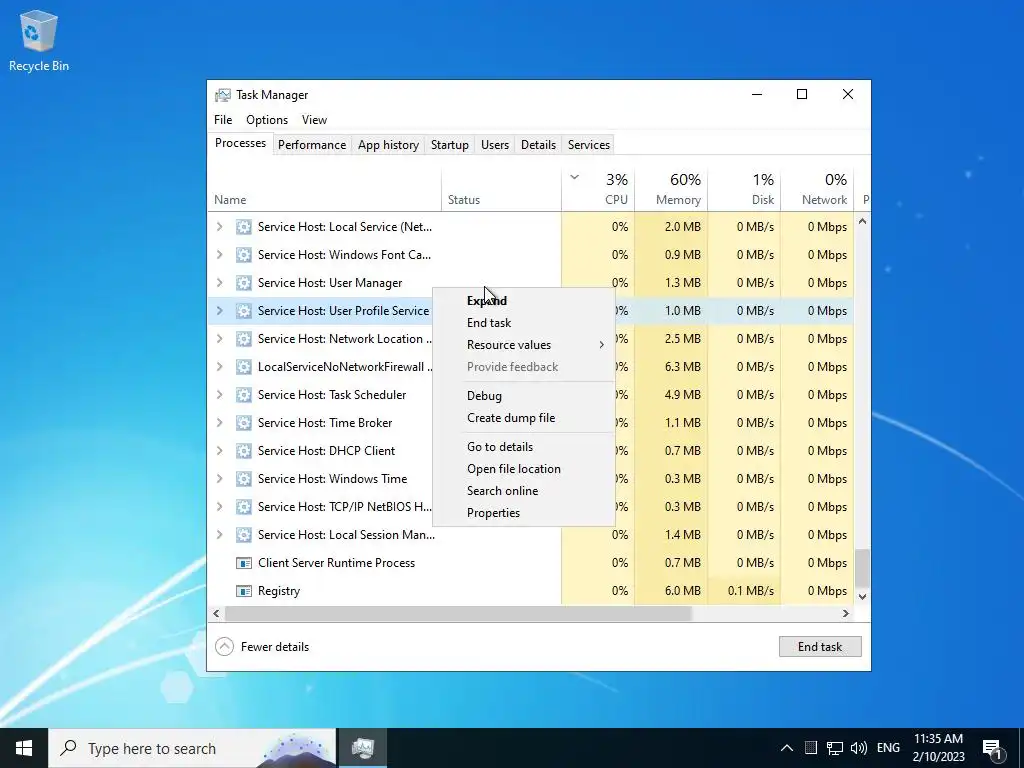Click the Task Manager taskbar icon

click(x=362, y=748)
